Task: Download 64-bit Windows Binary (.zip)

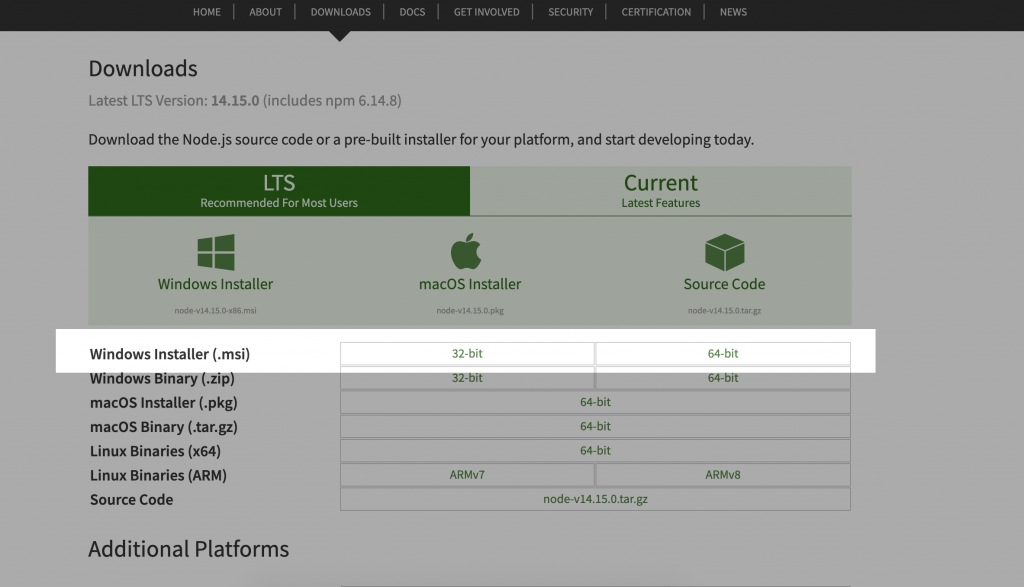Action: (723, 377)
